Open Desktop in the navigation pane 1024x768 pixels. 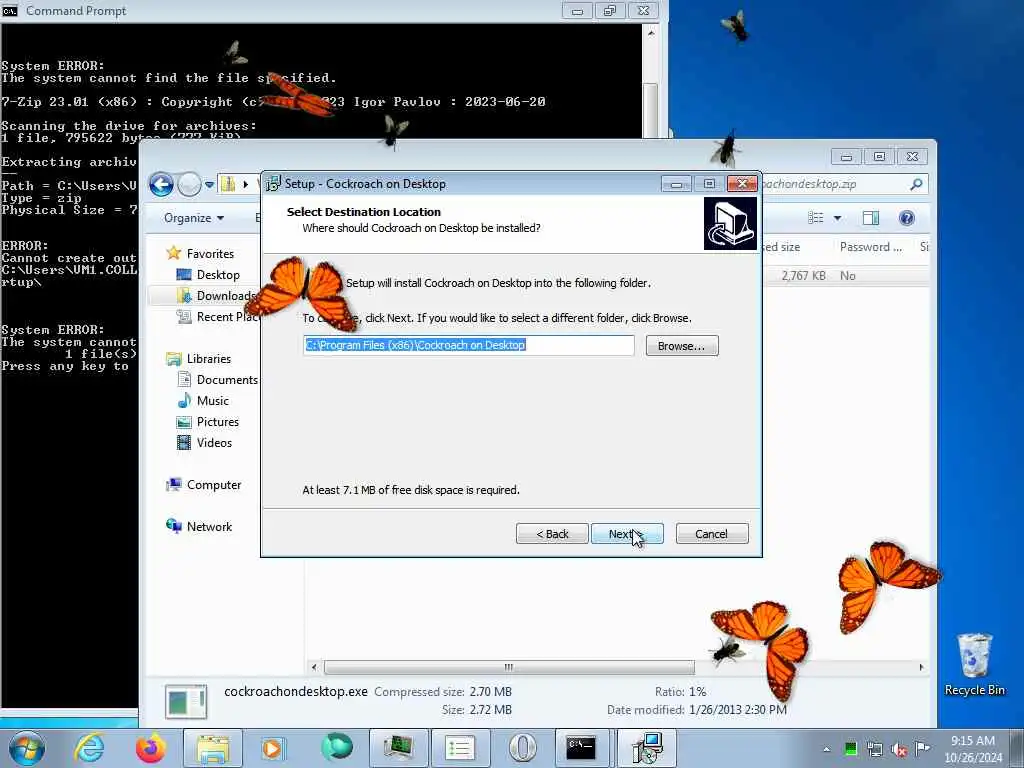point(217,275)
